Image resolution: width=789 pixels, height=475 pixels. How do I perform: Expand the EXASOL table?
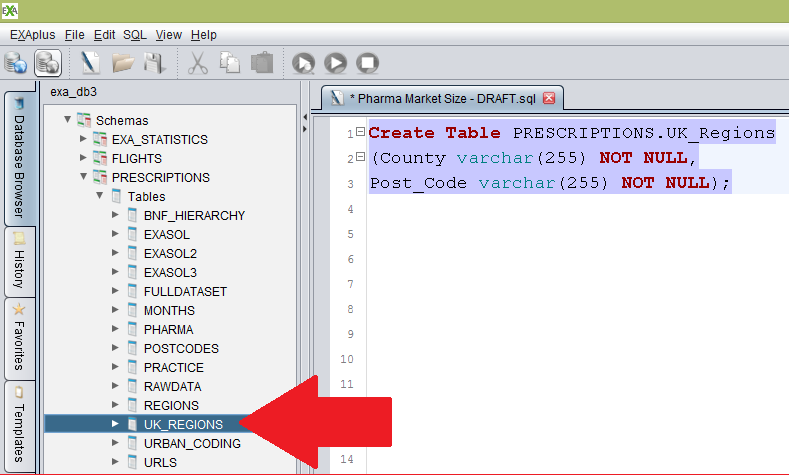point(115,234)
